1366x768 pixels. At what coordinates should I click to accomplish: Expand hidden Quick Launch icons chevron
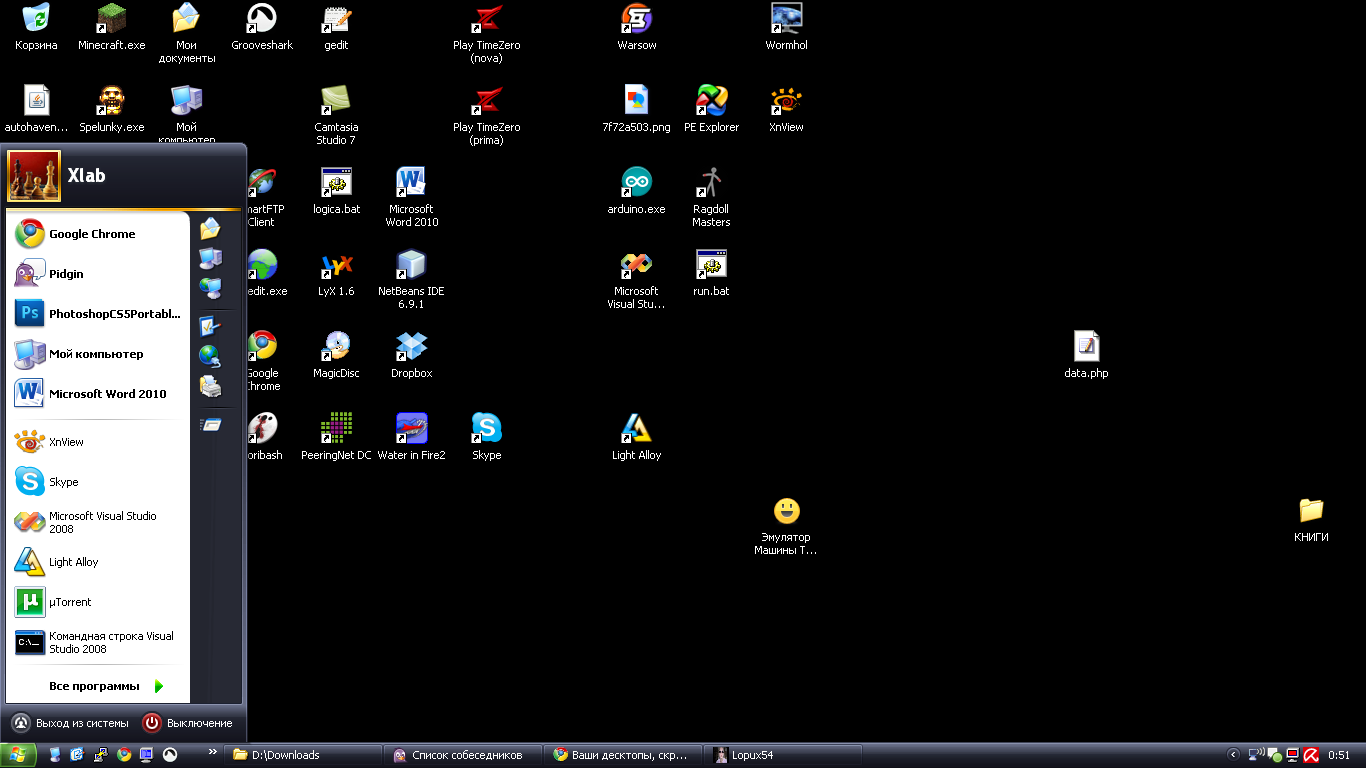click(212, 751)
